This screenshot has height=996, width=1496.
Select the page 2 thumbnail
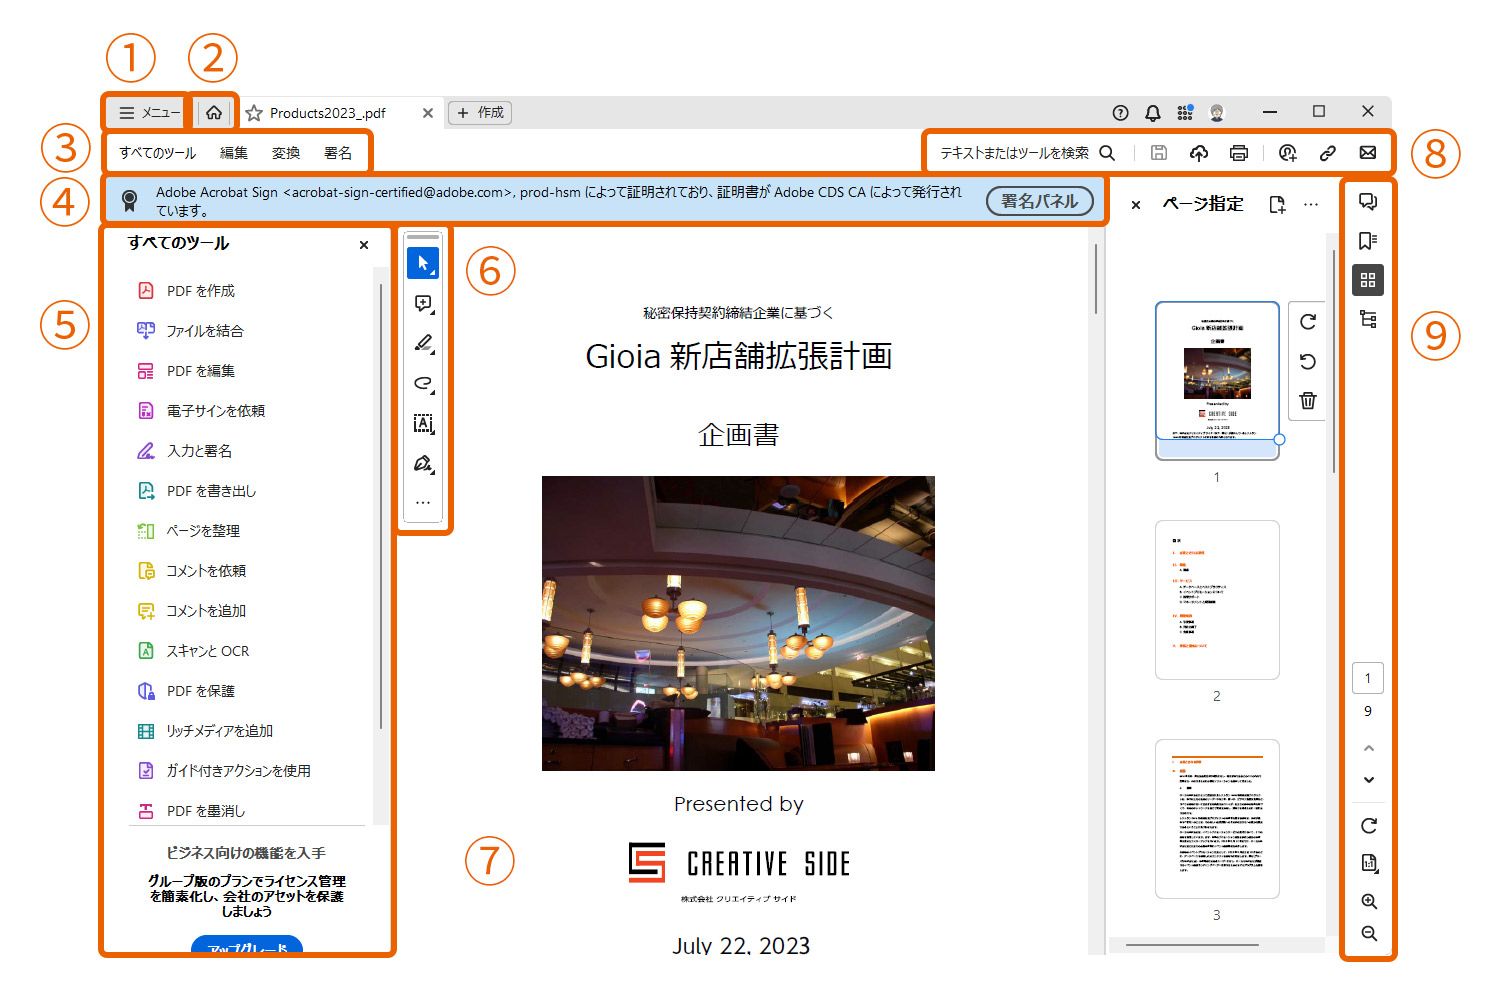coord(1217,600)
